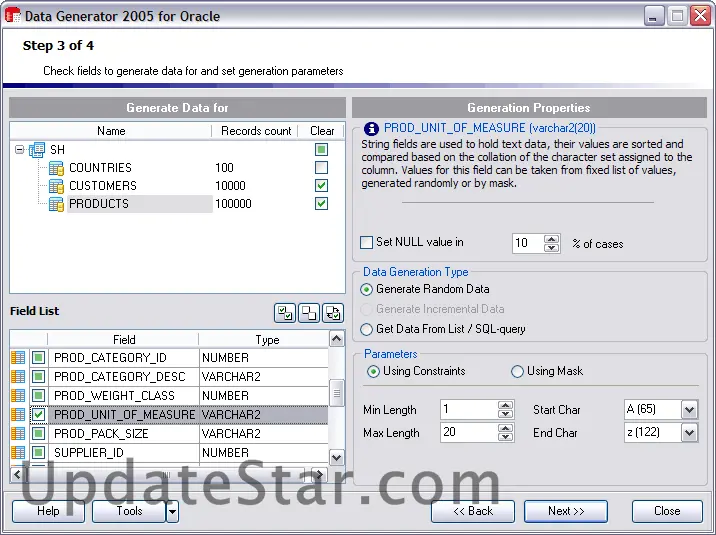Click the field icon beside PROD_WEIGHT_CLASS

click(x=18, y=395)
